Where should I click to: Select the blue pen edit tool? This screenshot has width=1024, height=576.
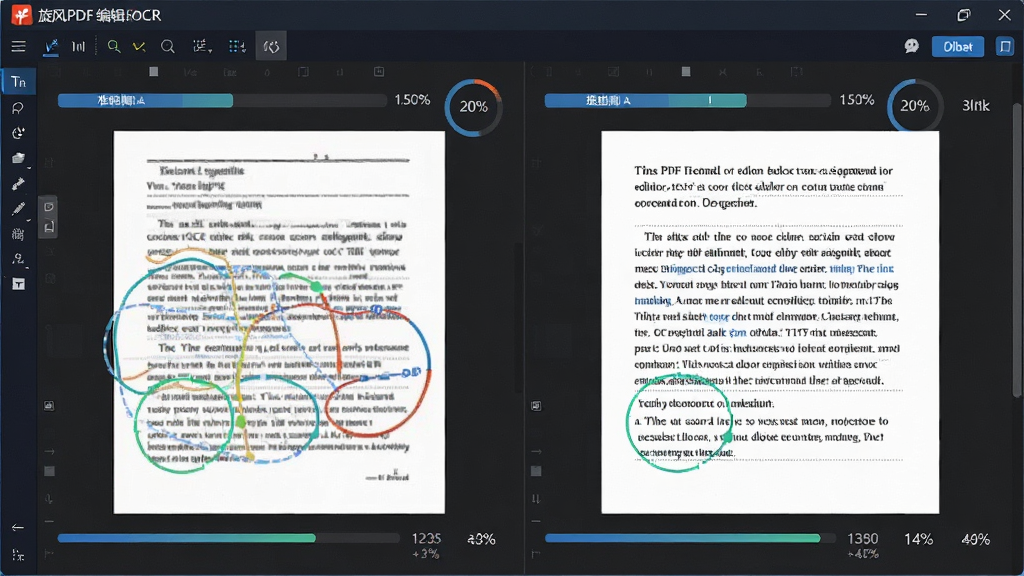pos(51,46)
